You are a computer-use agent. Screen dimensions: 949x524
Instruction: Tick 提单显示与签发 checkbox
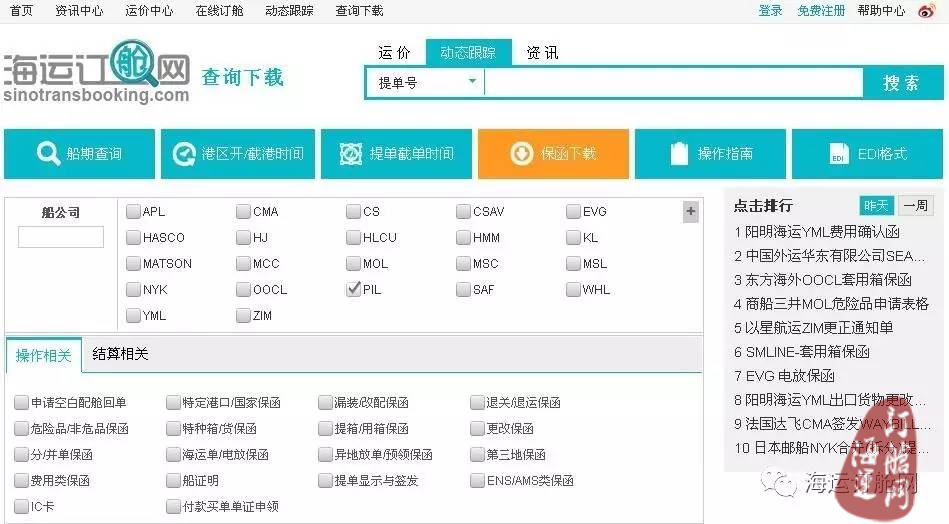[x=325, y=480]
